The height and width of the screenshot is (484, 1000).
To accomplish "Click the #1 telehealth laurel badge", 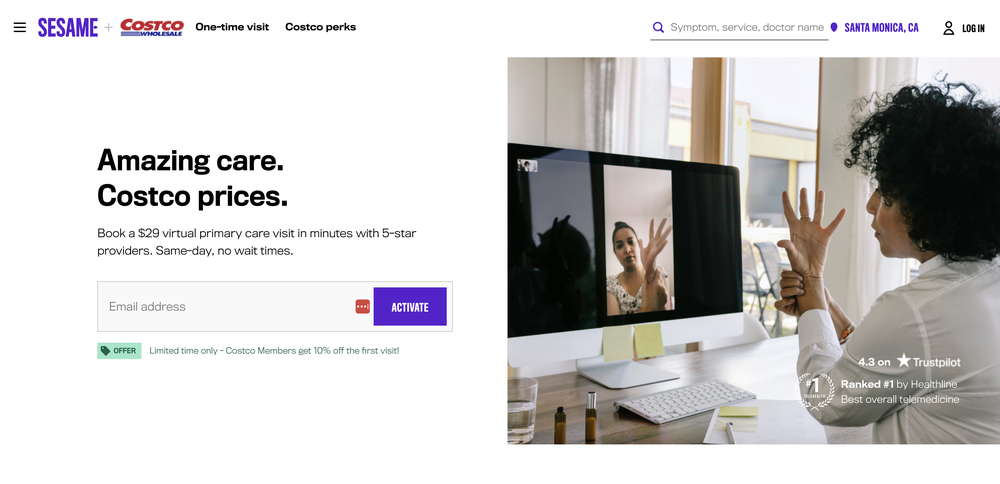I will click(816, 390).
